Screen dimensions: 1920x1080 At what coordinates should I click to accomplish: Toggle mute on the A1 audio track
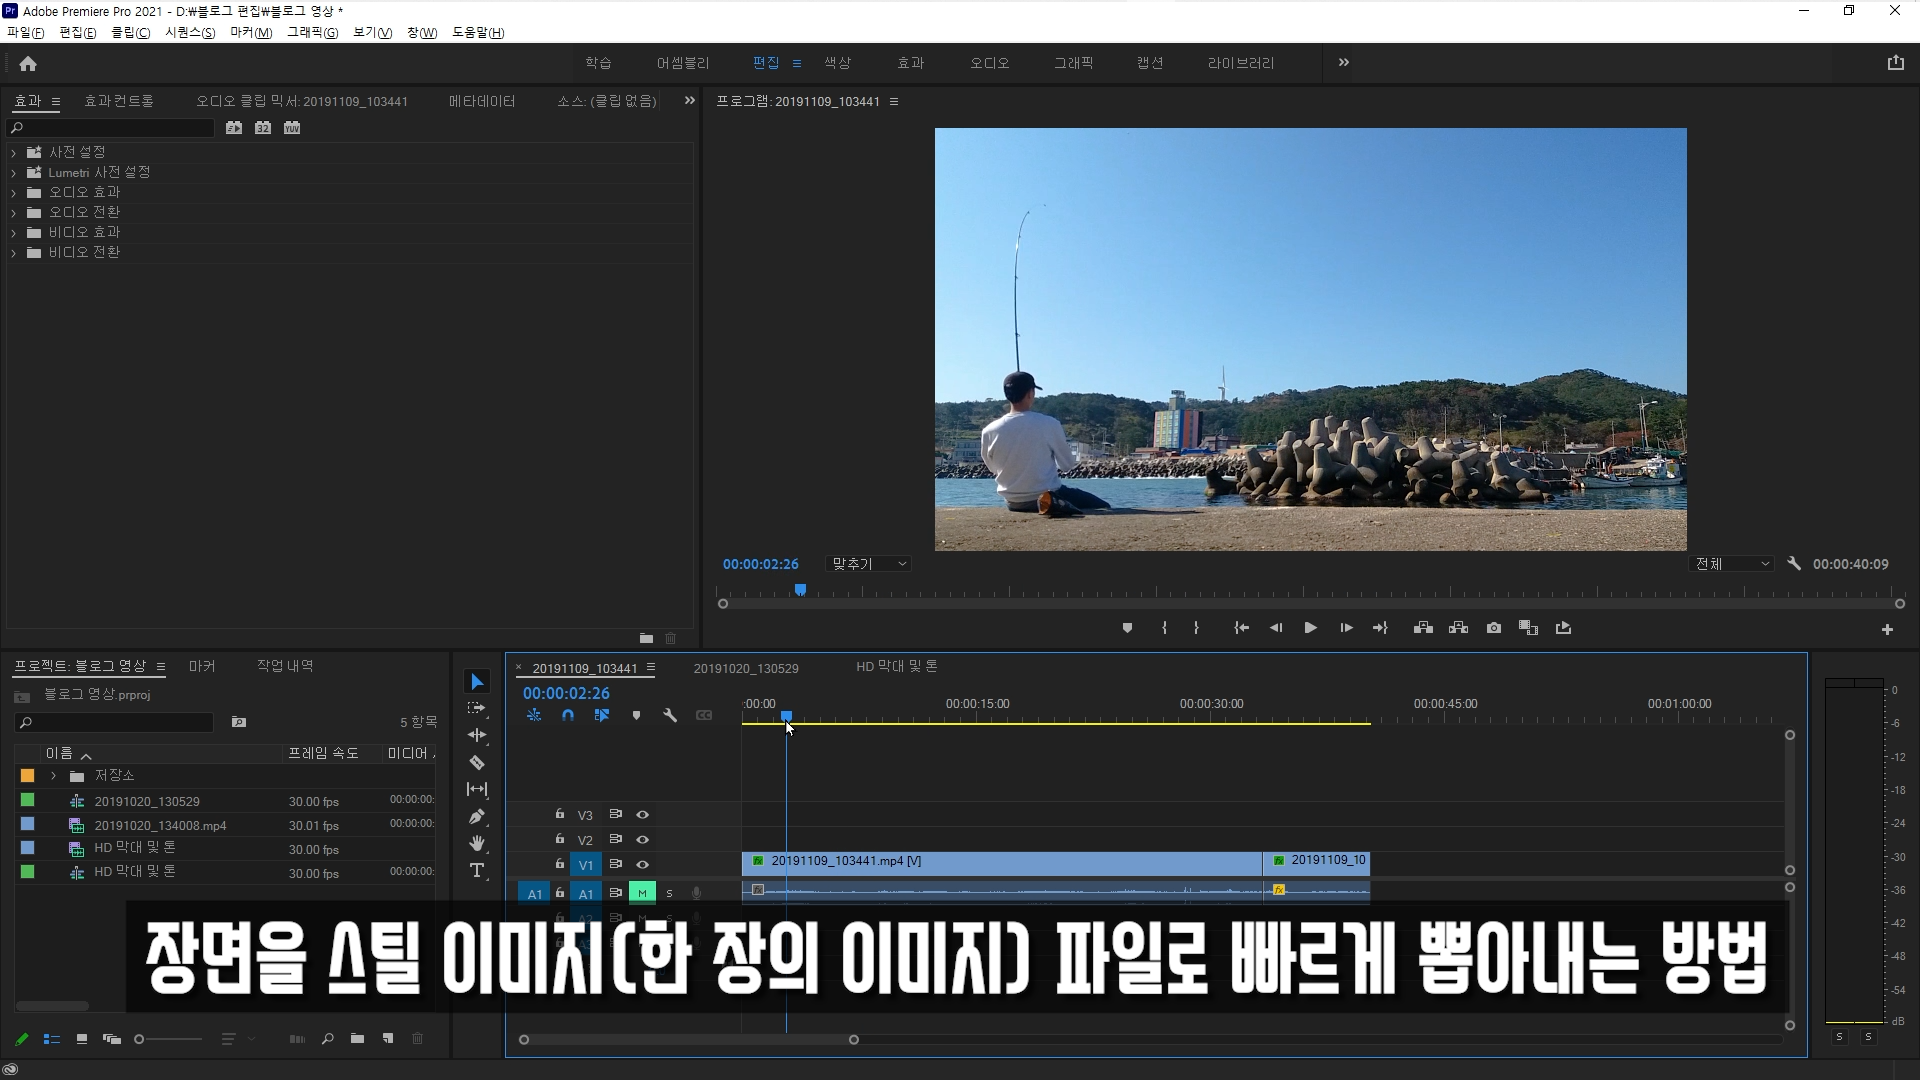point(642,893)
